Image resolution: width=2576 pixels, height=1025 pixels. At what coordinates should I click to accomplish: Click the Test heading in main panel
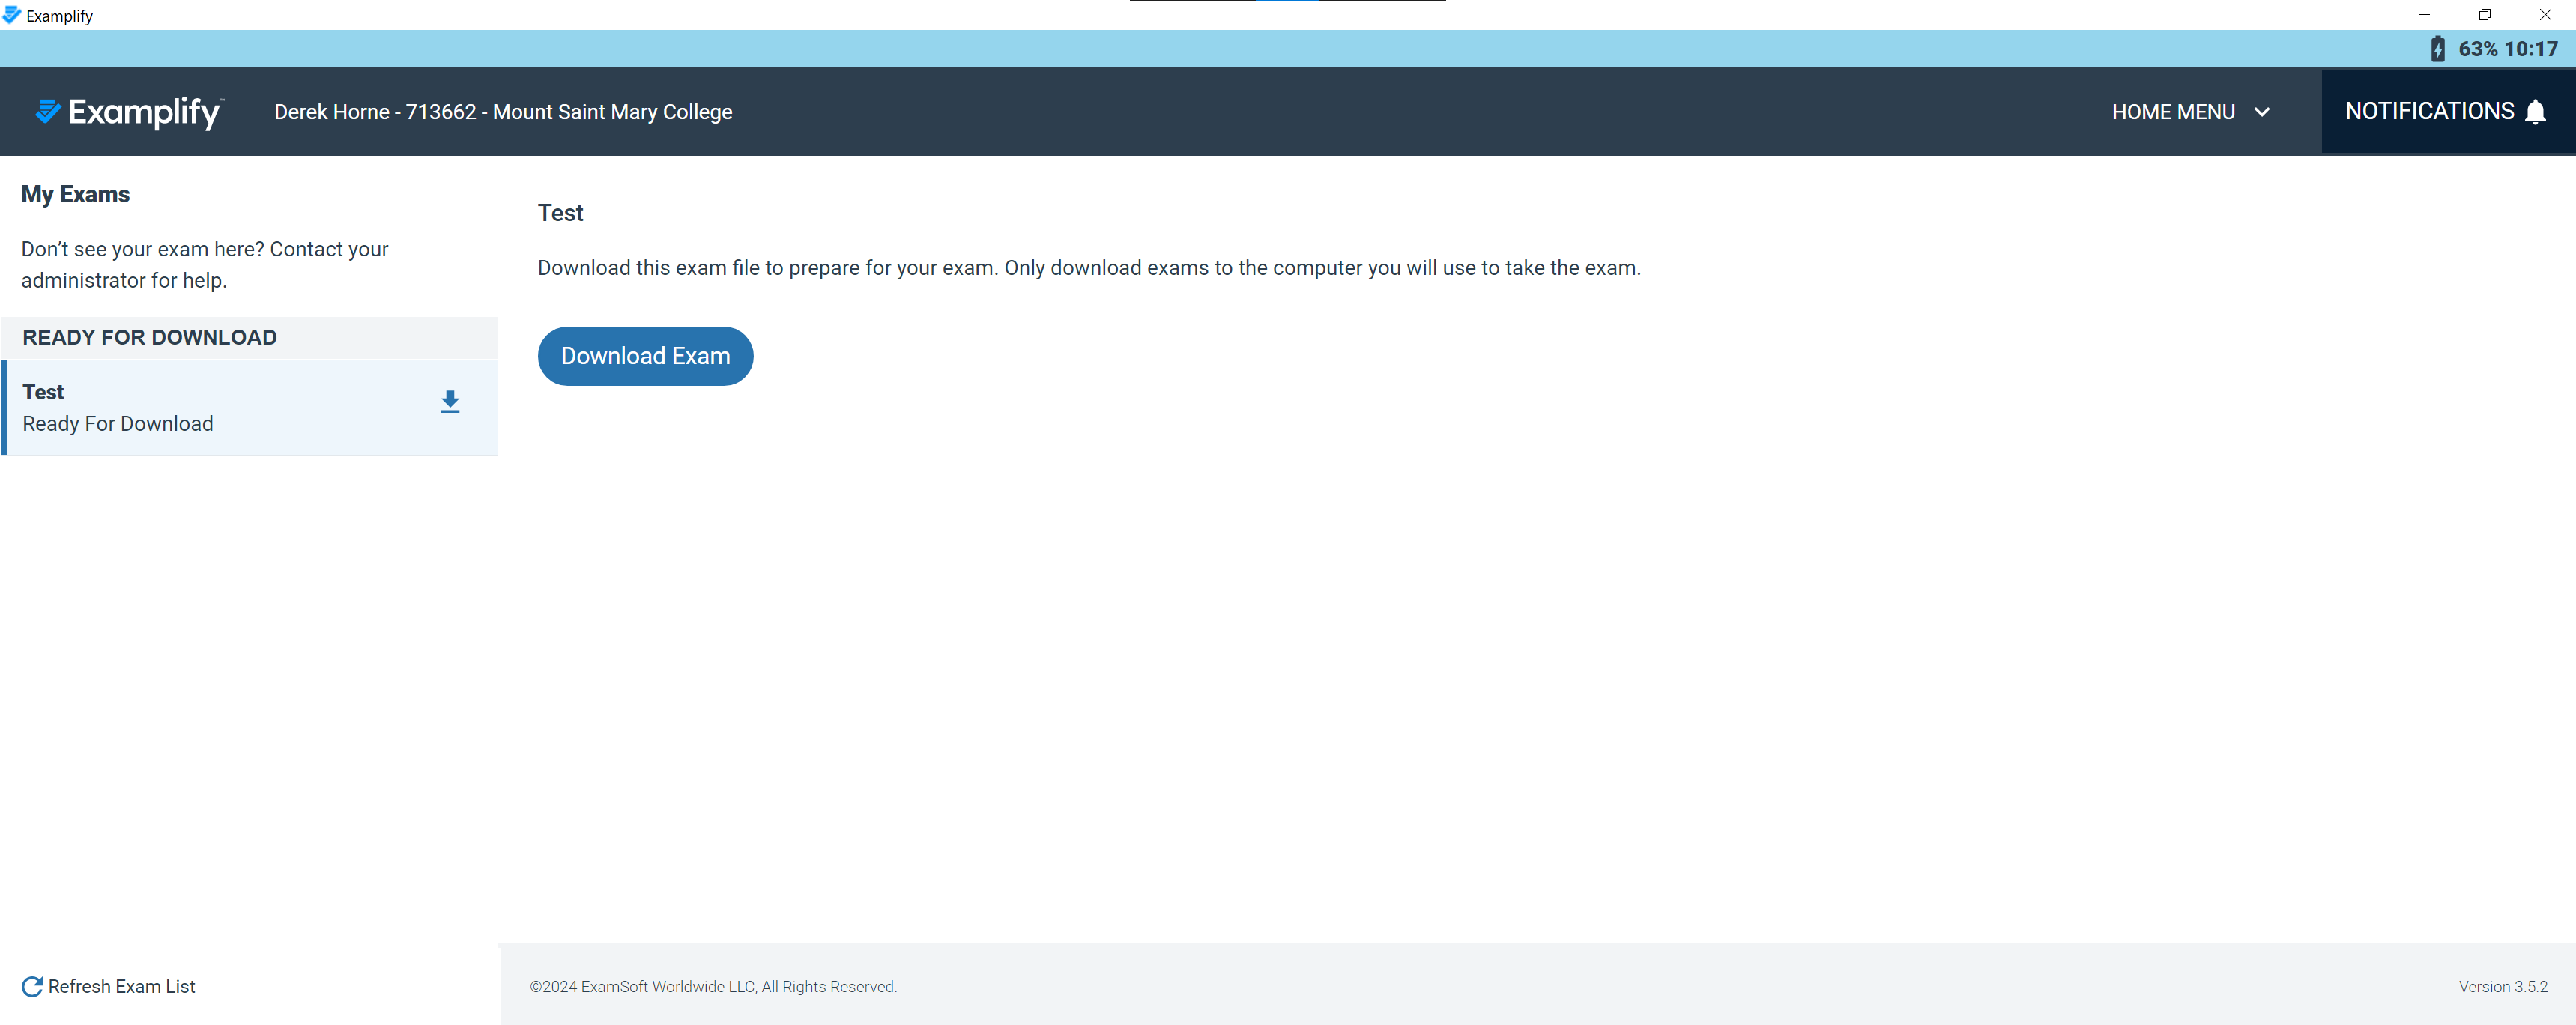pyautogui.click(x=560, y=213)
